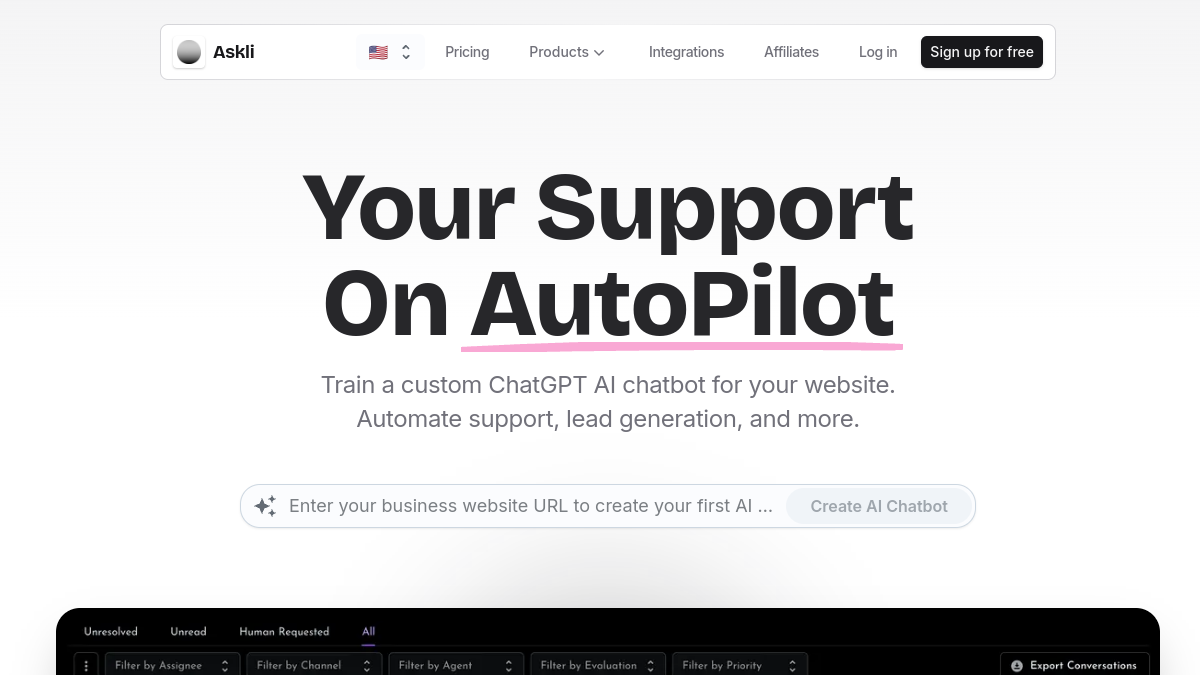This screenshot has height=675, width=1200.
Task: Select the All conversations tab
Action: [x=368, y=632]
